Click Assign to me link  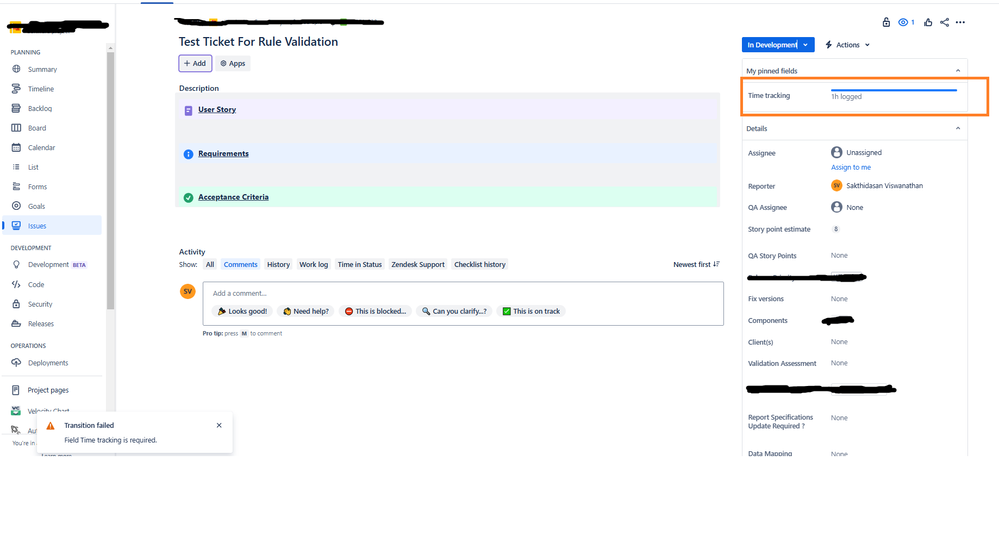(851, 168)
